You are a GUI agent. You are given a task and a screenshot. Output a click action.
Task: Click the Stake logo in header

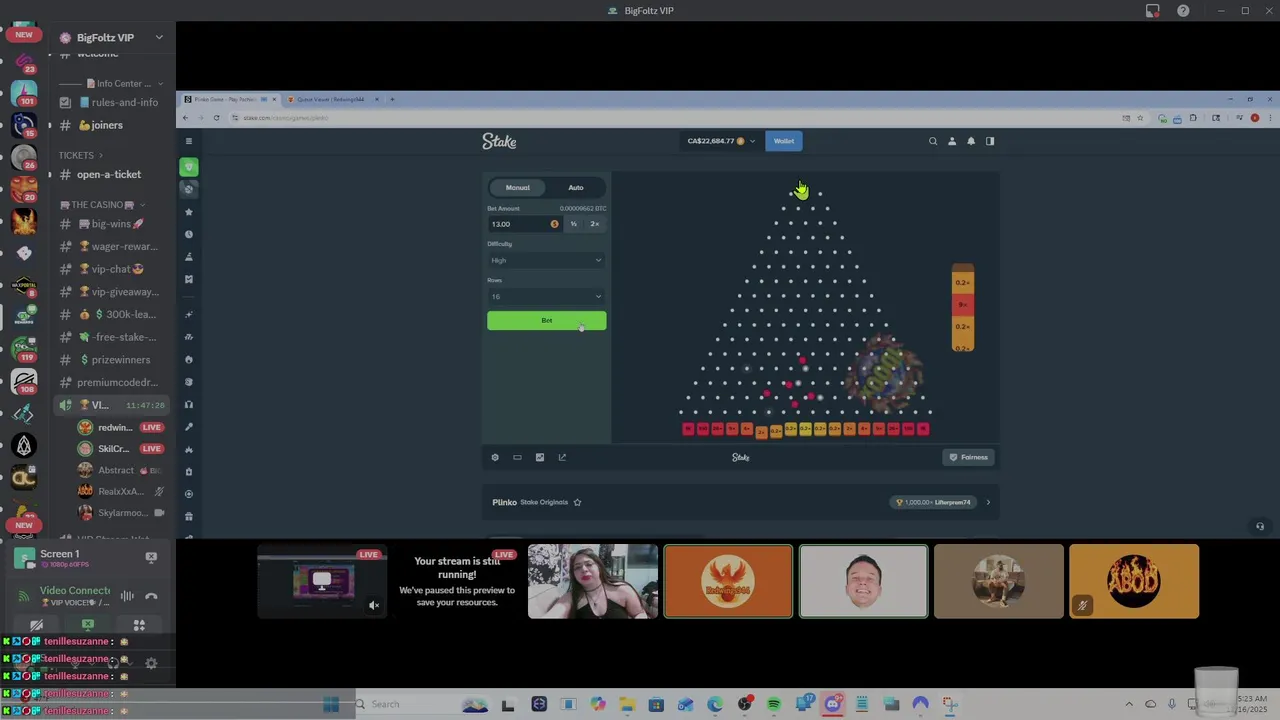click(499, 141)
